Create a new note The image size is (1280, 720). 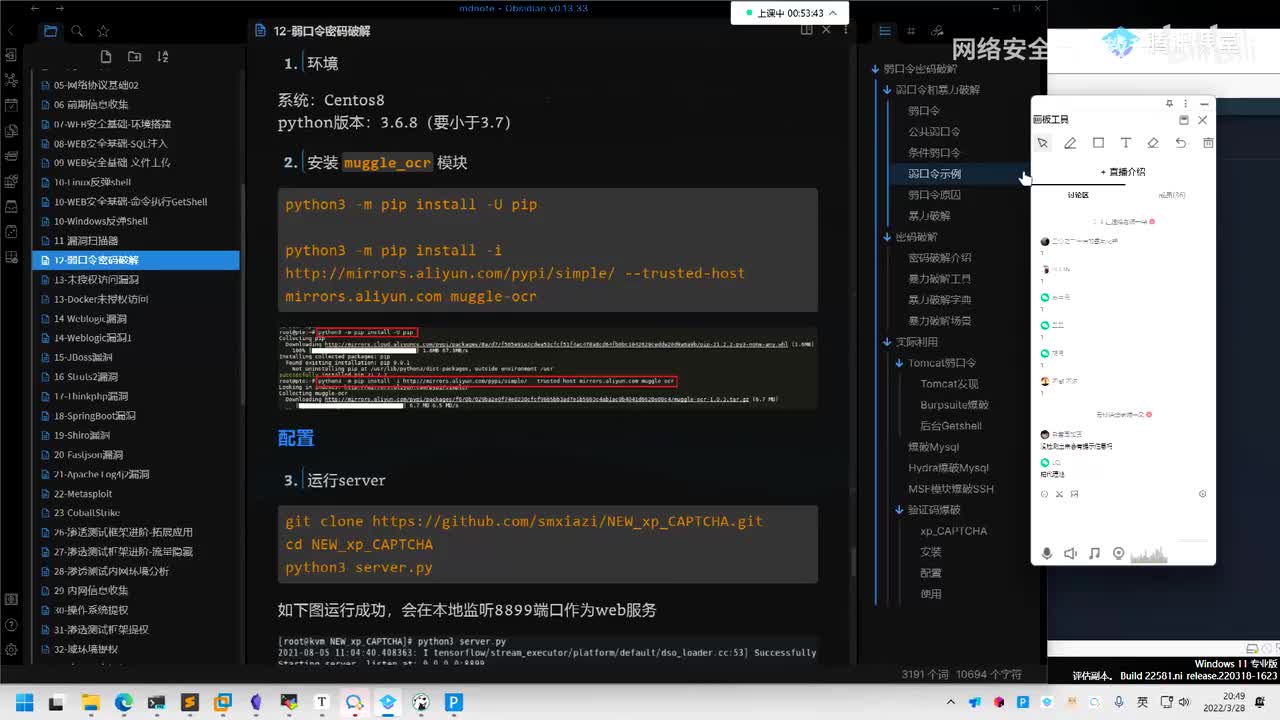point(106,57)
